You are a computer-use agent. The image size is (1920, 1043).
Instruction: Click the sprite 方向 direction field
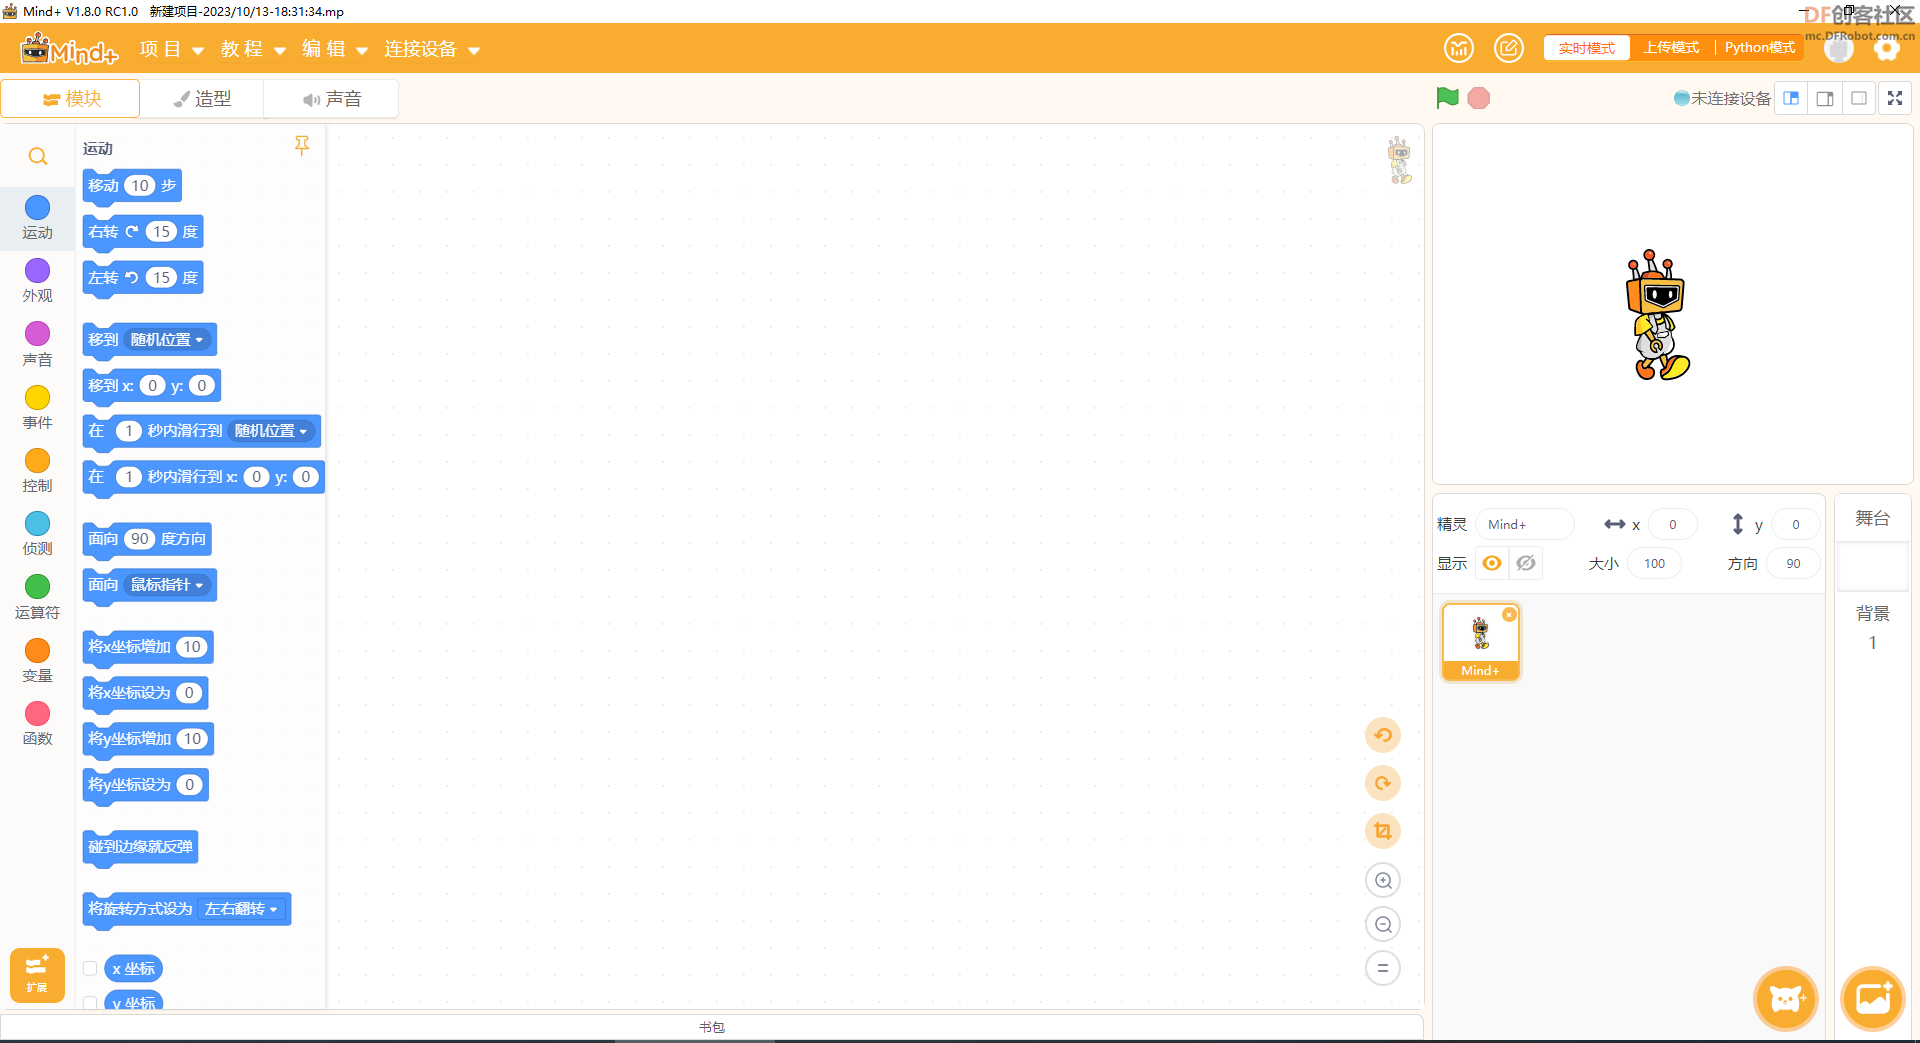1793,563
